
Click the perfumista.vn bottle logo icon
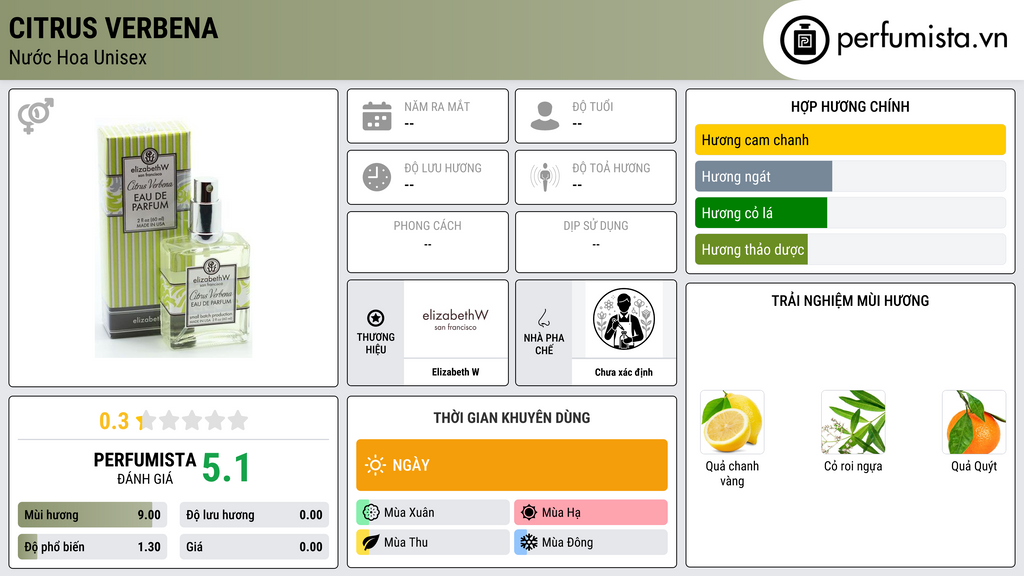coord(805,40)
